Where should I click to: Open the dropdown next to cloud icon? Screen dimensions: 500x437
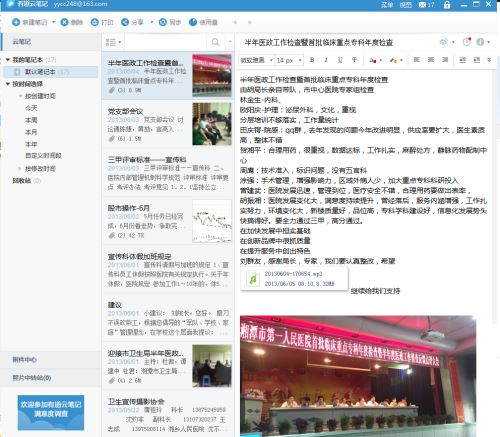(453, 42)
